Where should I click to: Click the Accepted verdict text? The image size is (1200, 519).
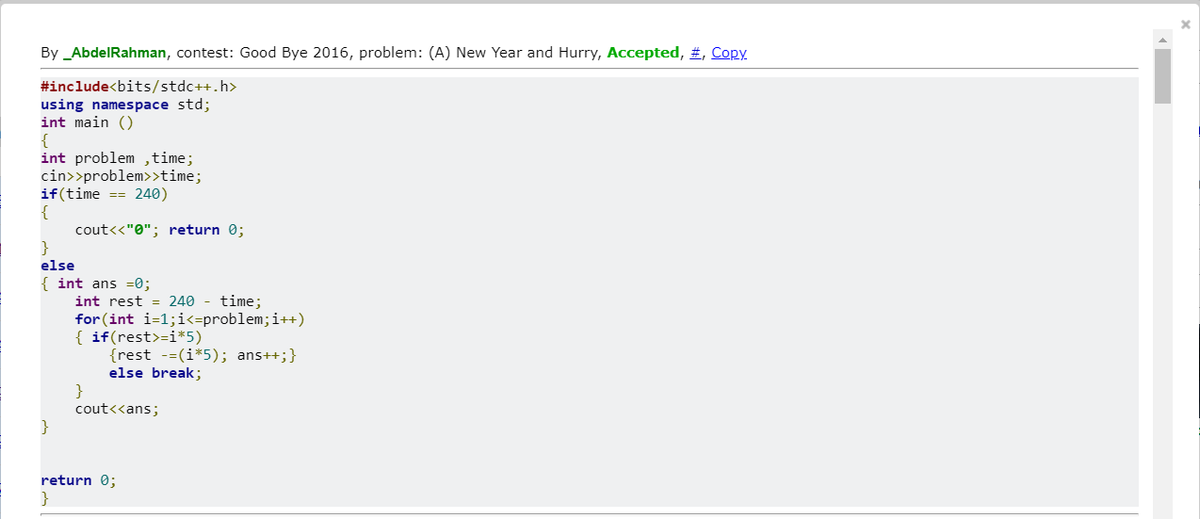pos(643,53)
